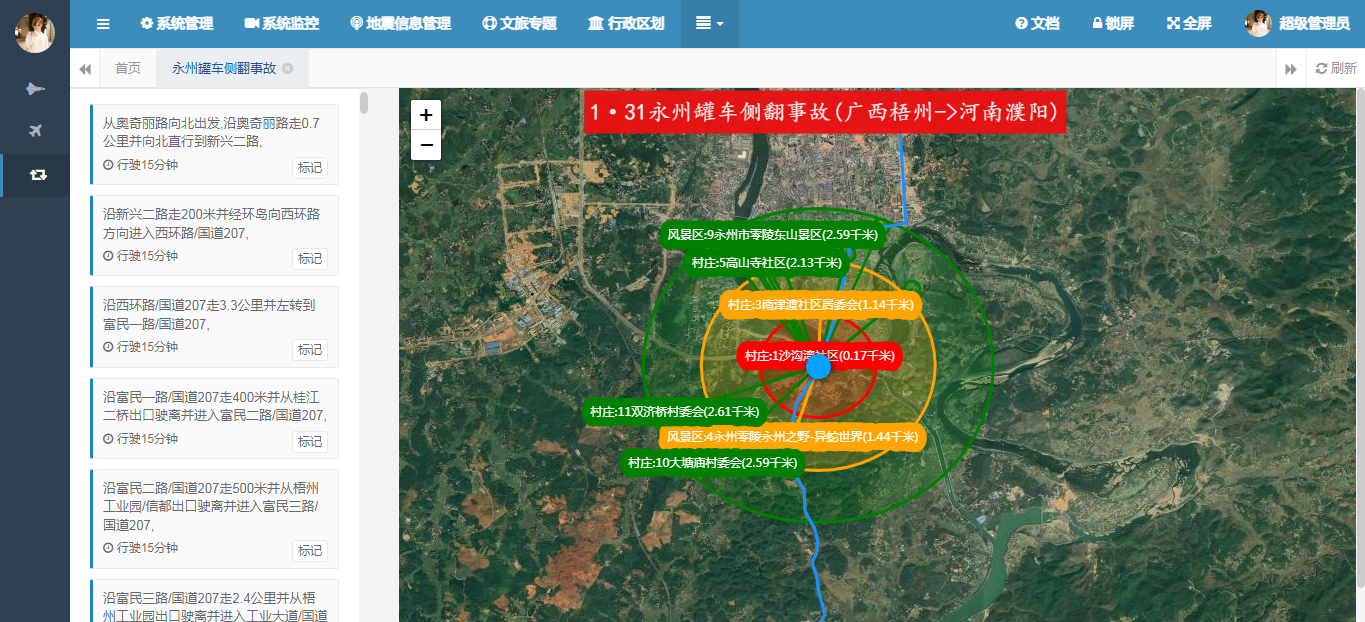Screen dimensions: 1365x622
Task: Click the map panel vertical scrollbar
Action: (1360, 340)
